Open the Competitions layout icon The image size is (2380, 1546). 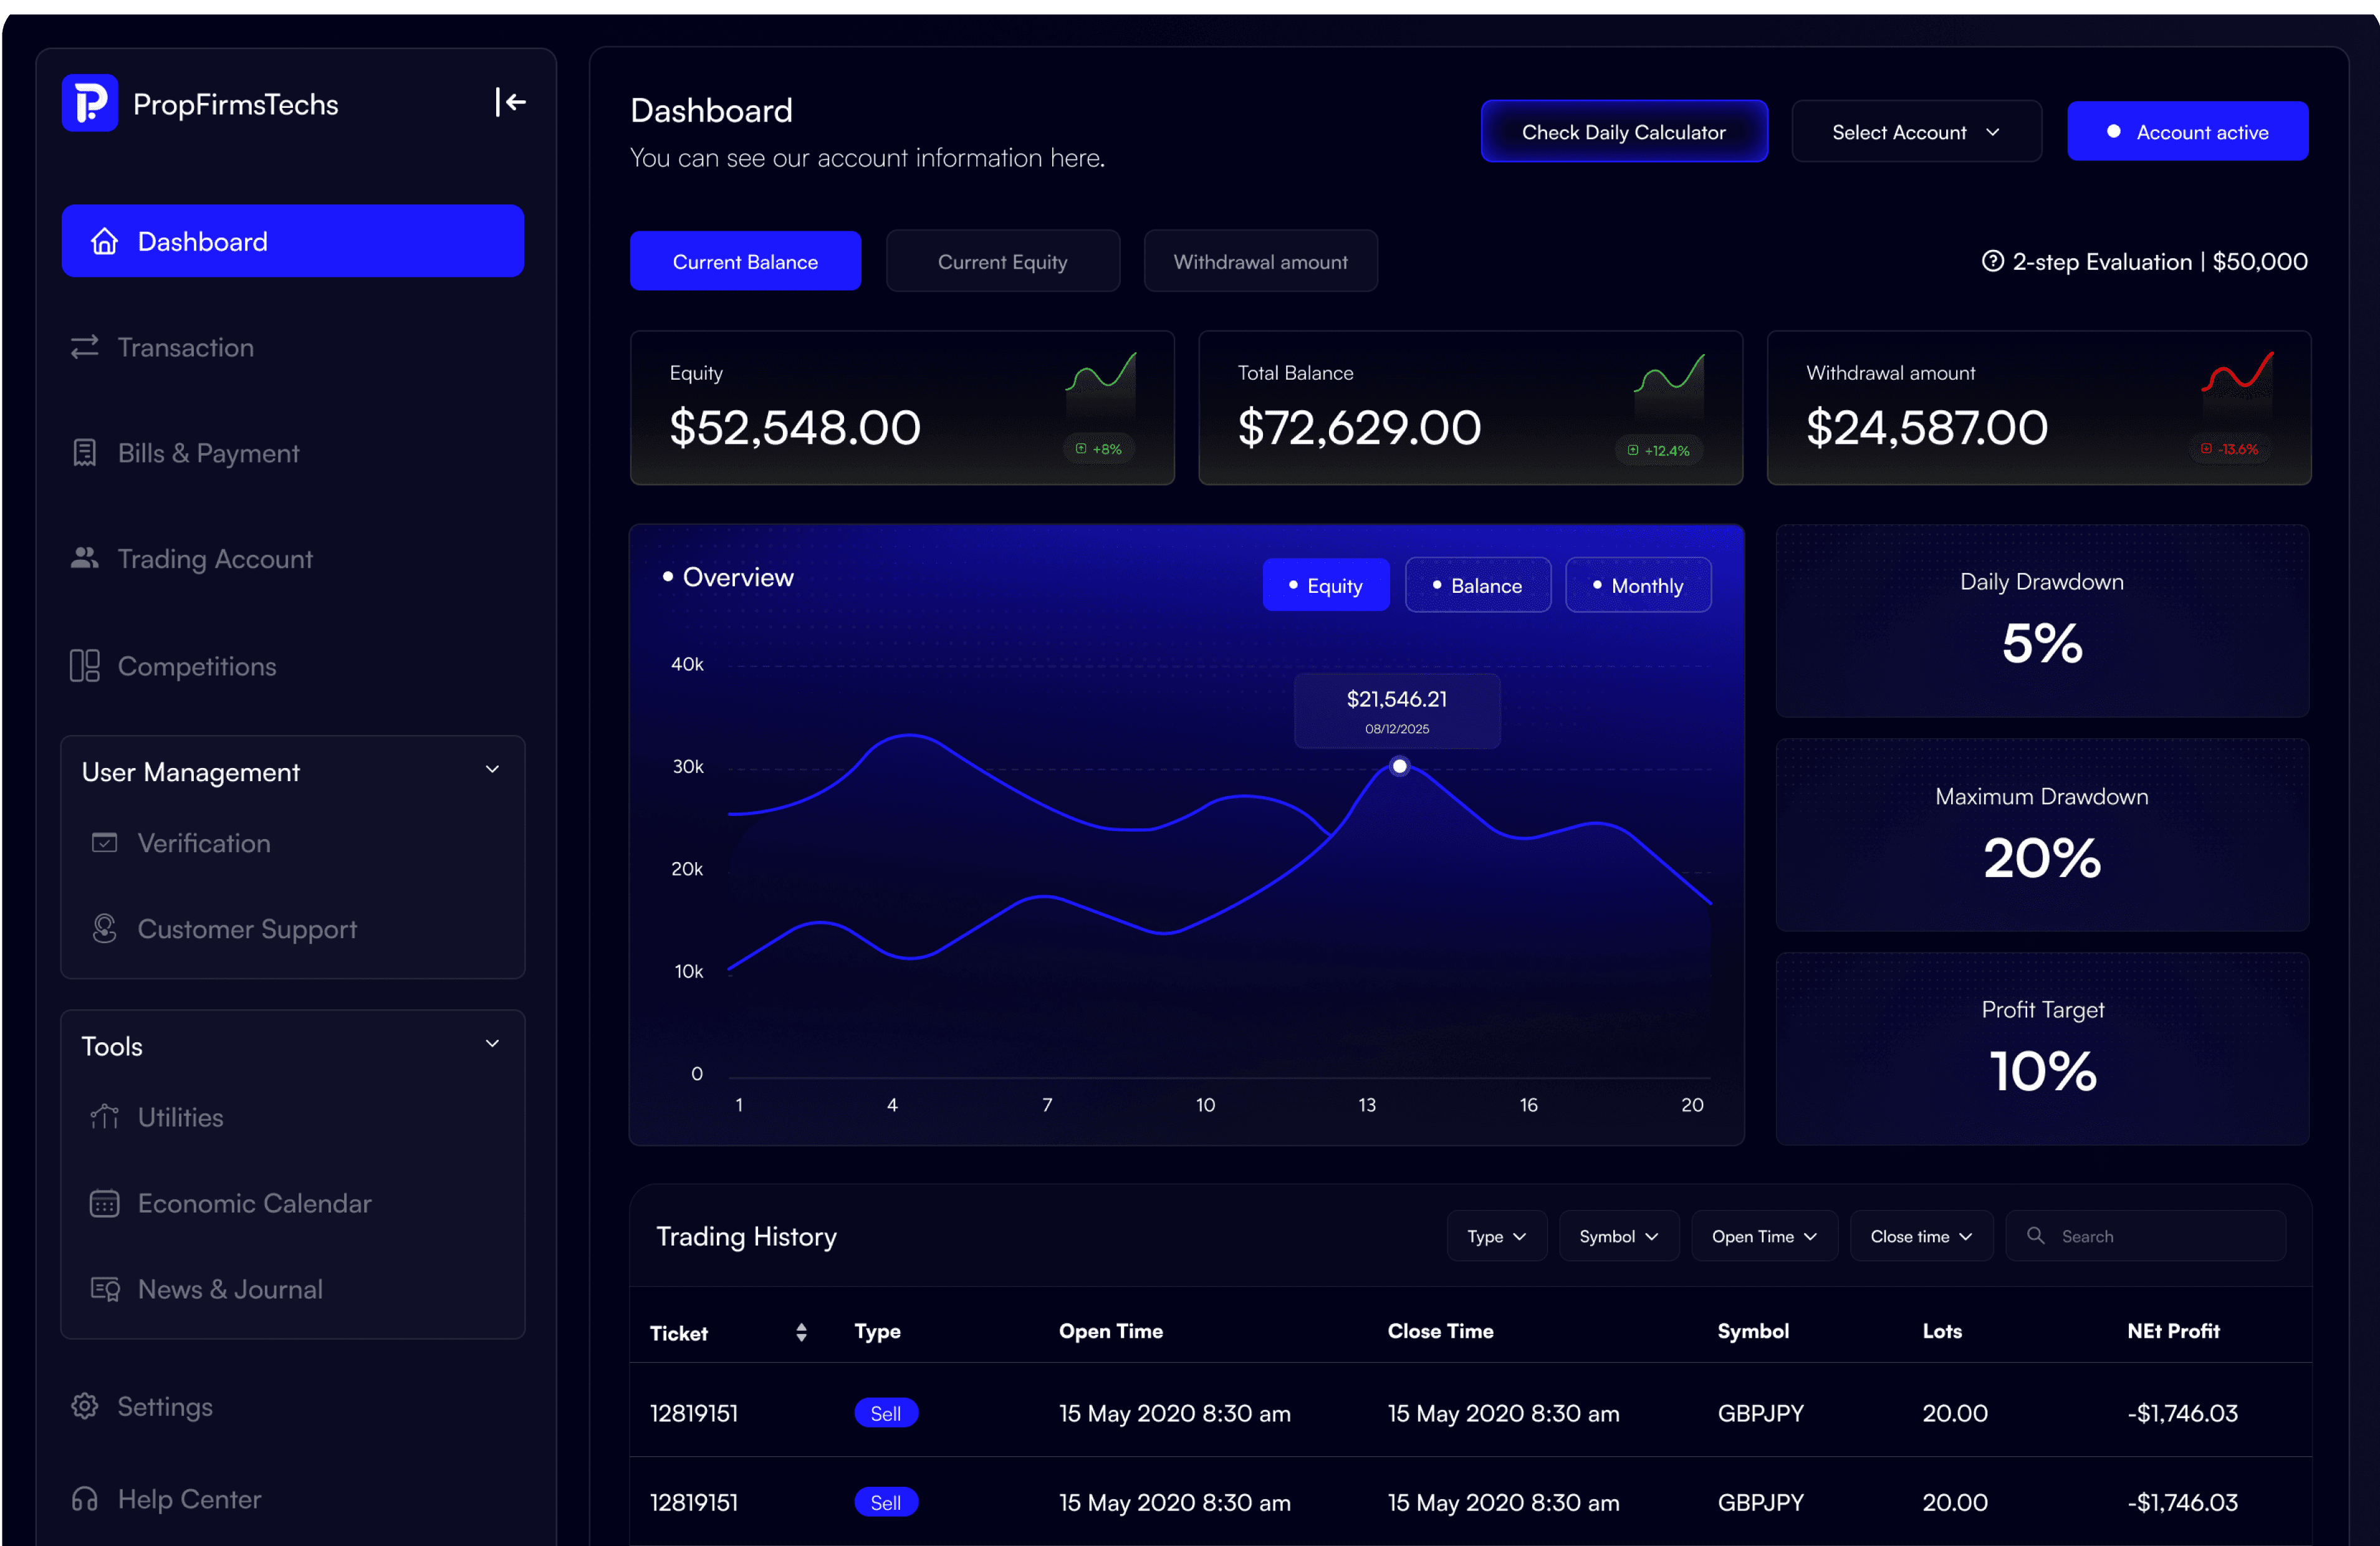[x=85, y=666]
